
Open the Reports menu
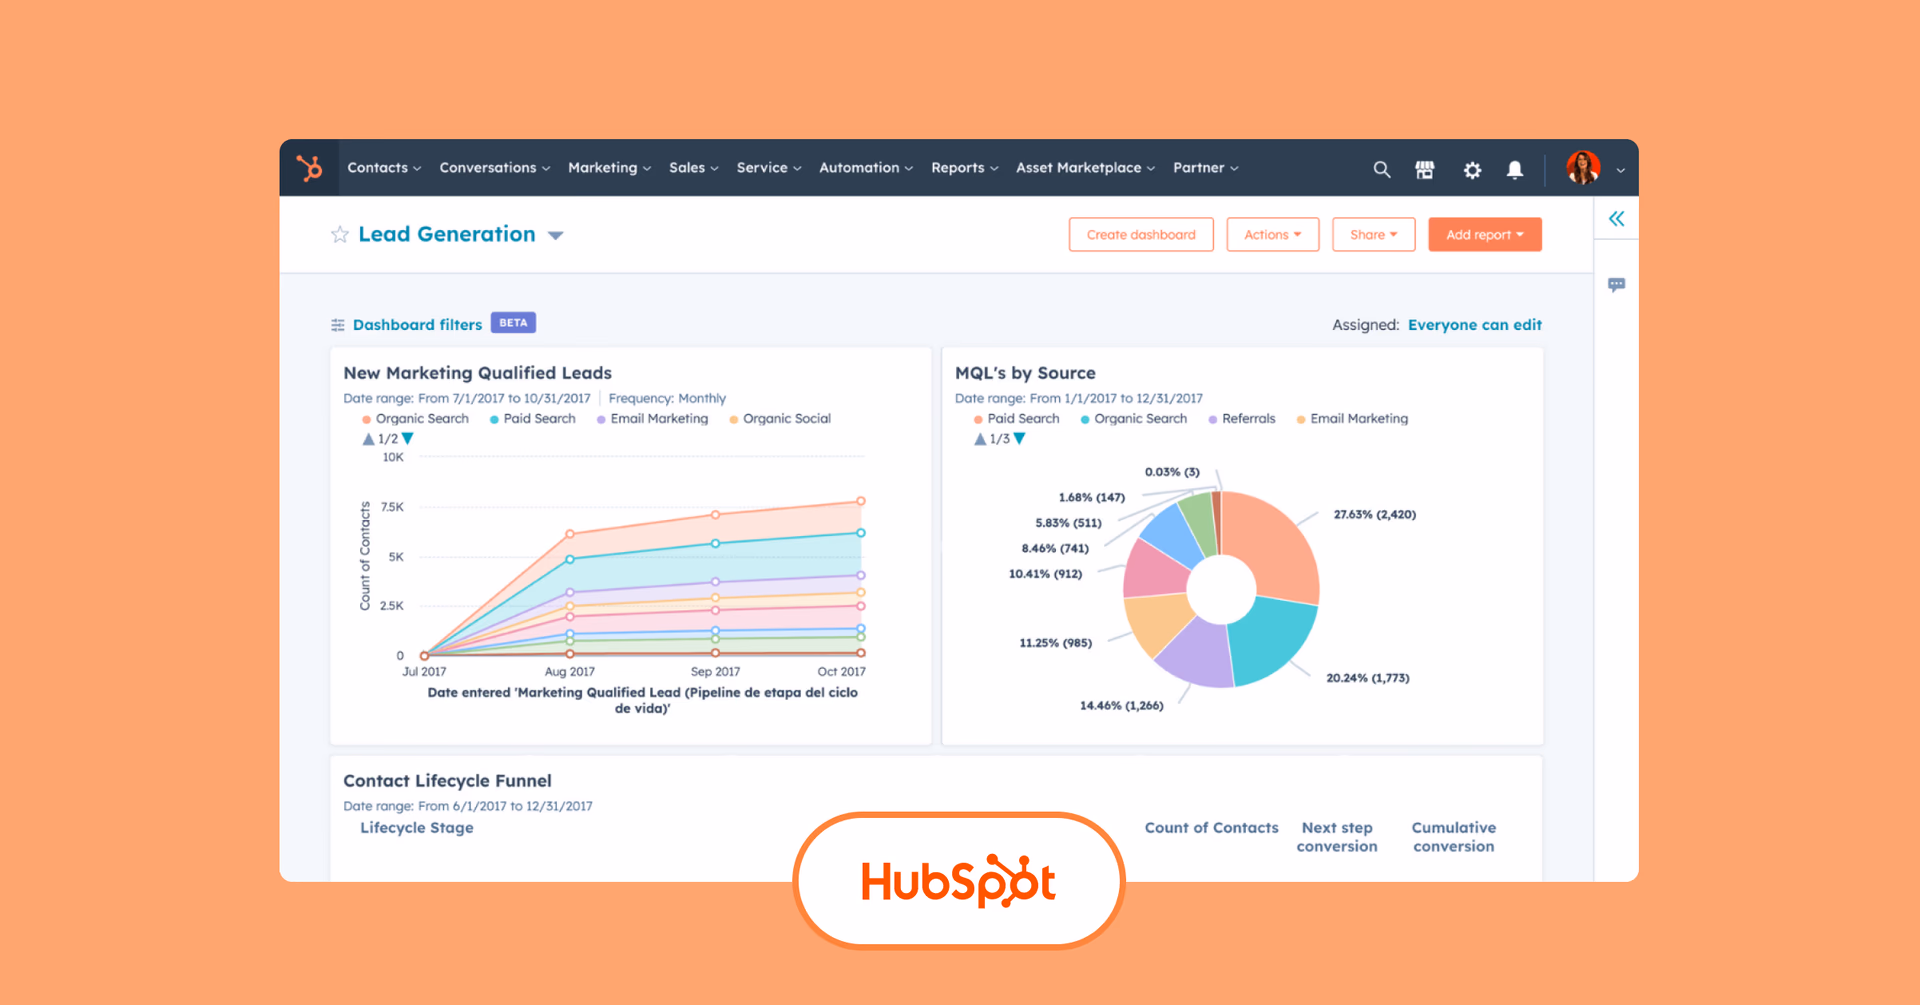[x=964, y=168]
